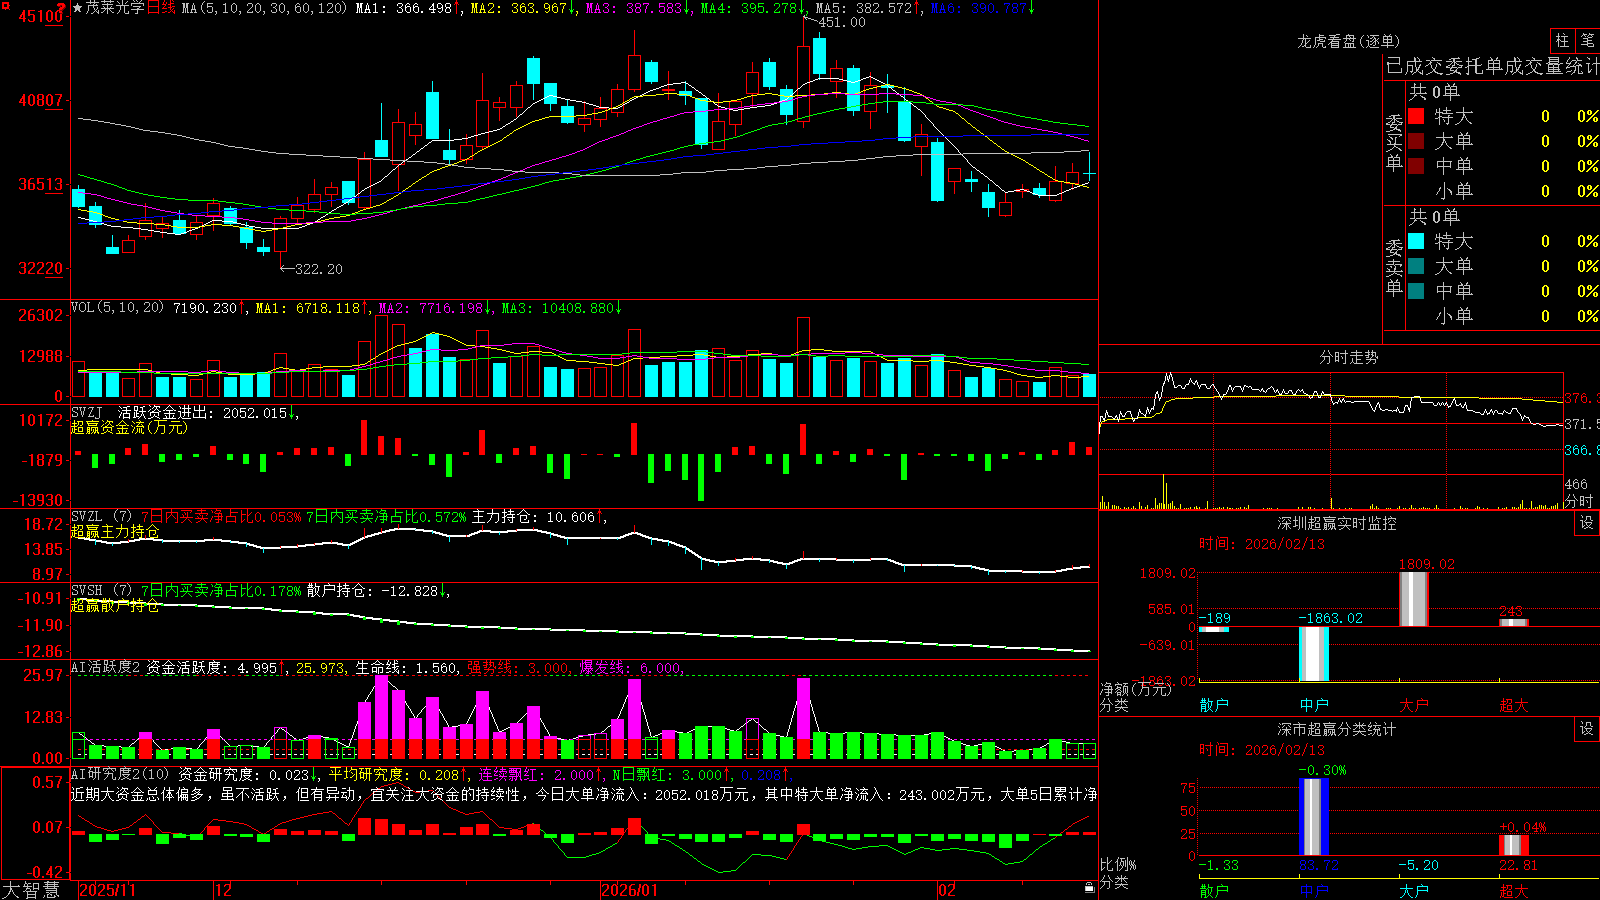Image resolution: width=1600 pixels, height=900 pixels.
Task: Click dark red 中单 buy-order swatch
Action: click(x=1416, y=166)
